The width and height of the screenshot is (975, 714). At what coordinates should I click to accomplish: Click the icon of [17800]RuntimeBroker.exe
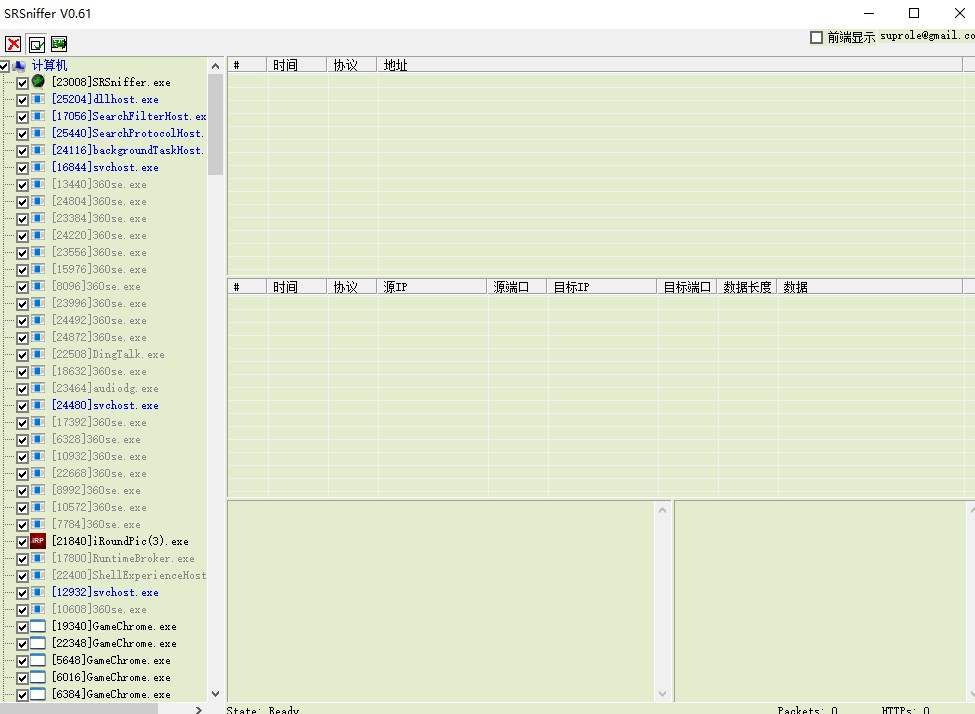click(x=38, y=558)
